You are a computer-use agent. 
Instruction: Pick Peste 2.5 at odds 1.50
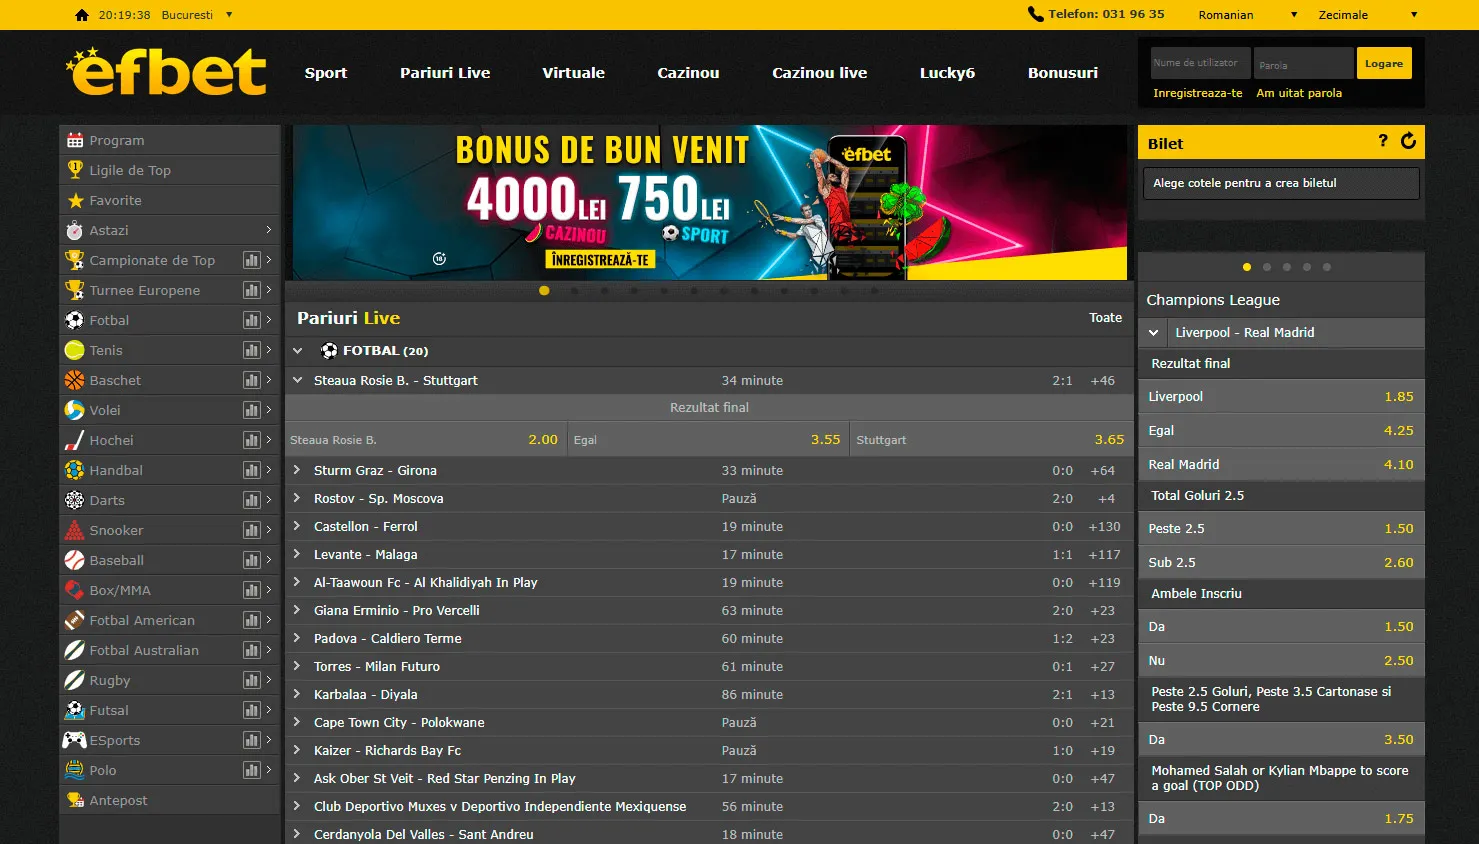[1281, 528]
